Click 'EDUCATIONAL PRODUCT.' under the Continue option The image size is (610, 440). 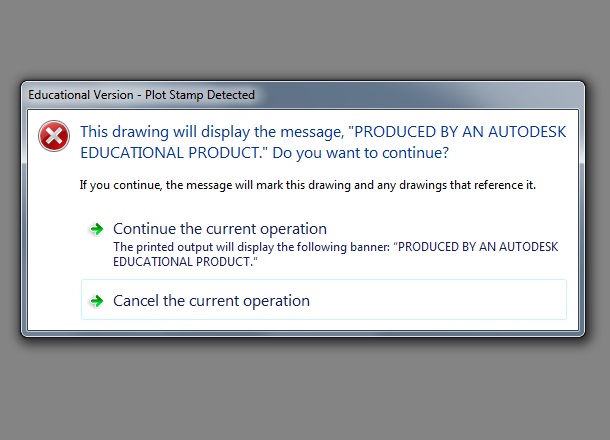pyautogui.click(x=183, y=262)
